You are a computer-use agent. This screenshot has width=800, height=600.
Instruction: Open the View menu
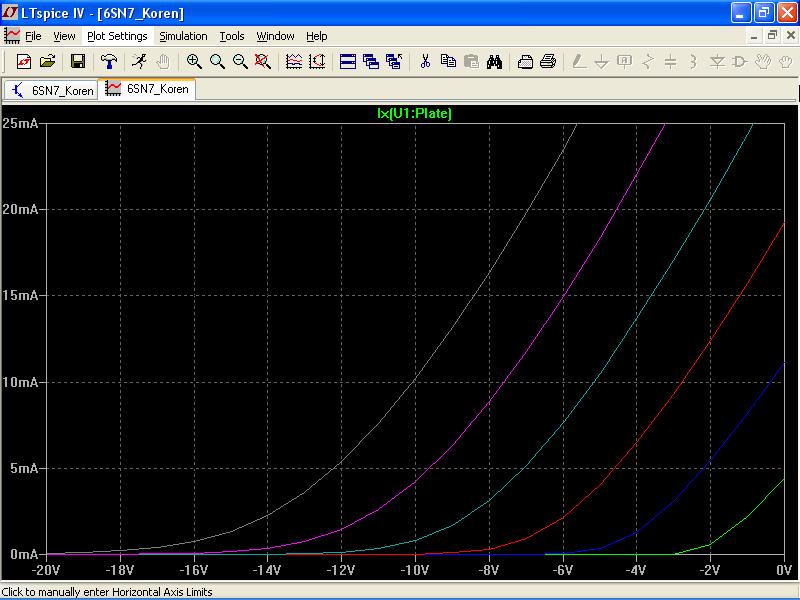click(x=64, y=36)
